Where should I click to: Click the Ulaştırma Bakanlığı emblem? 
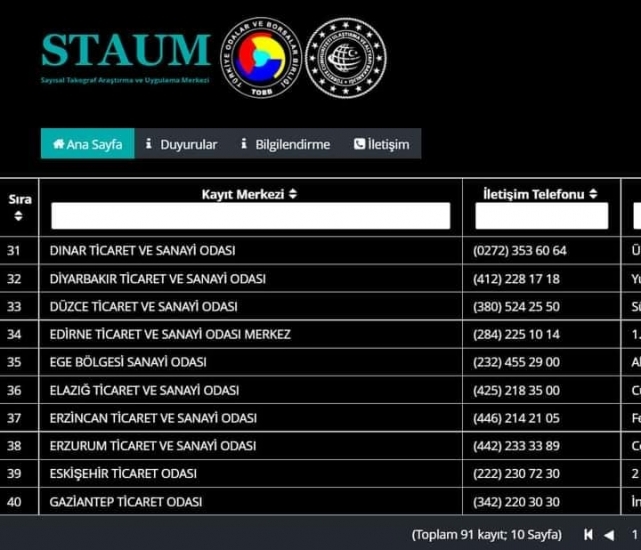[346, 58]
